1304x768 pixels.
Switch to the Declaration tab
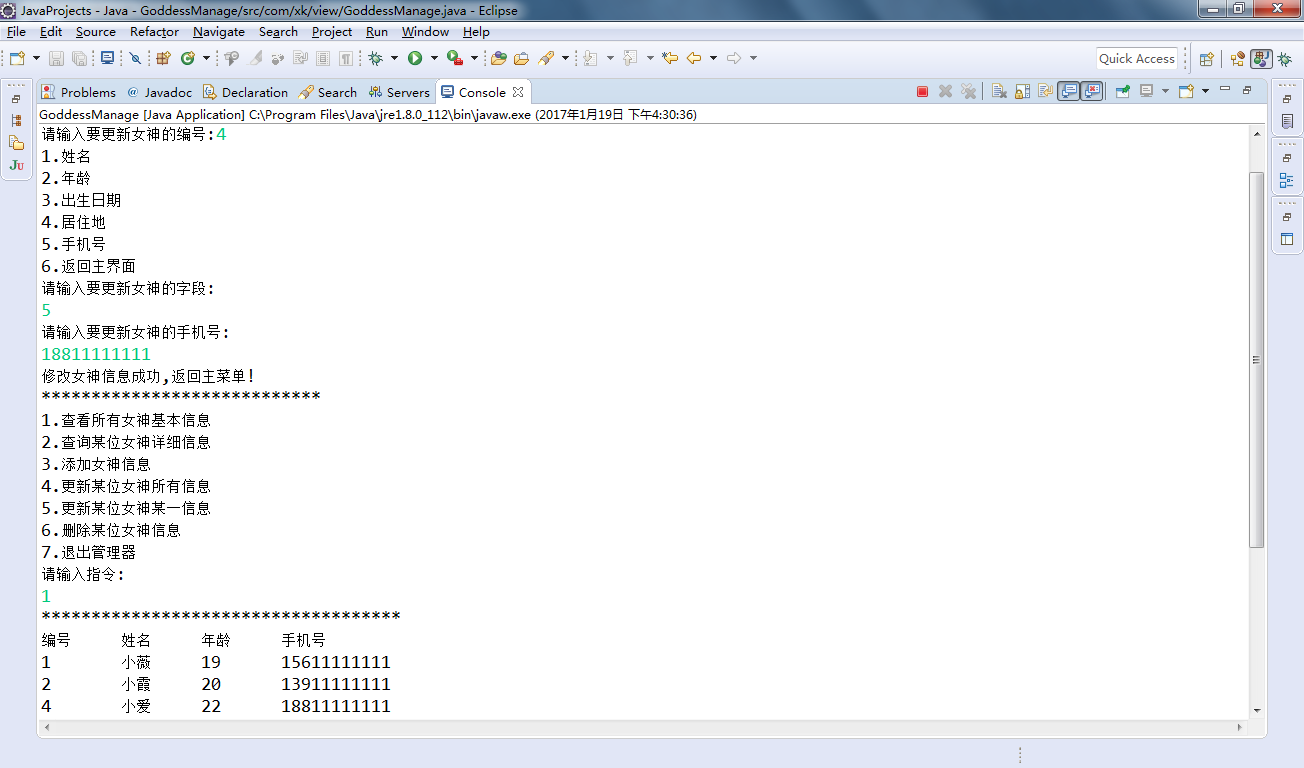click(246, 92)
